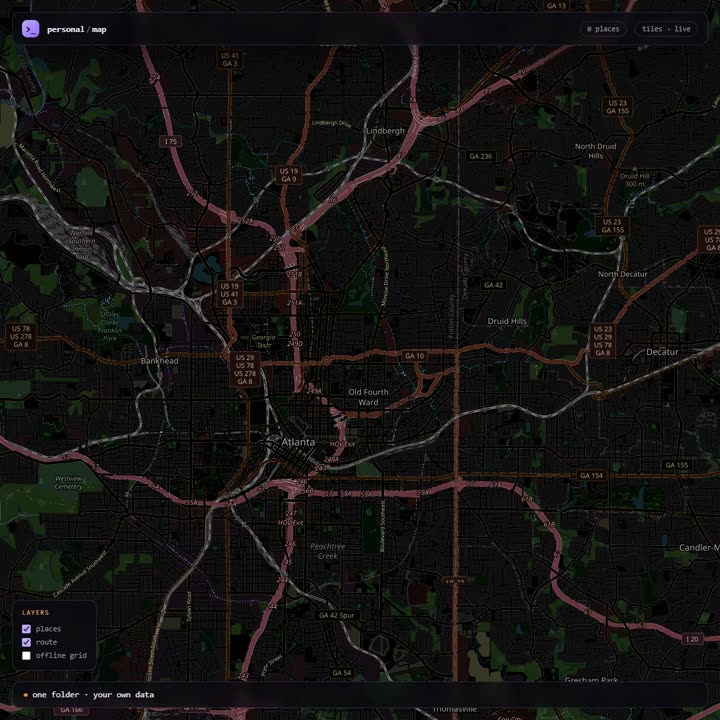Click the Marietta Road Northwest street label
The height and width of the screenshot is (720, 720).
[39, 168]
